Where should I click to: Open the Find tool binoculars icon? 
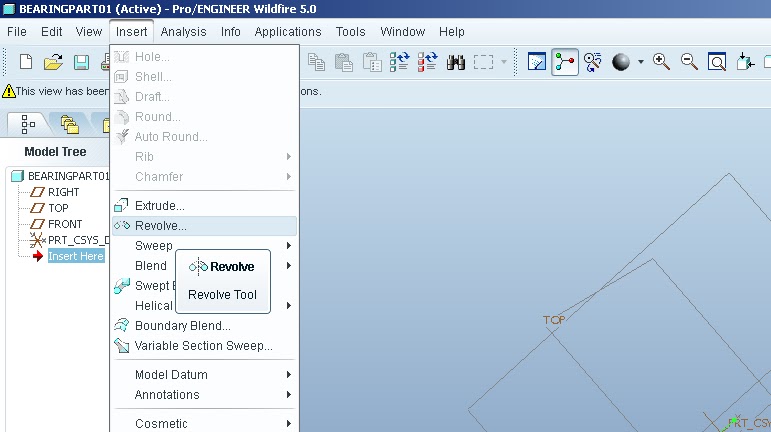coord(456,62)
